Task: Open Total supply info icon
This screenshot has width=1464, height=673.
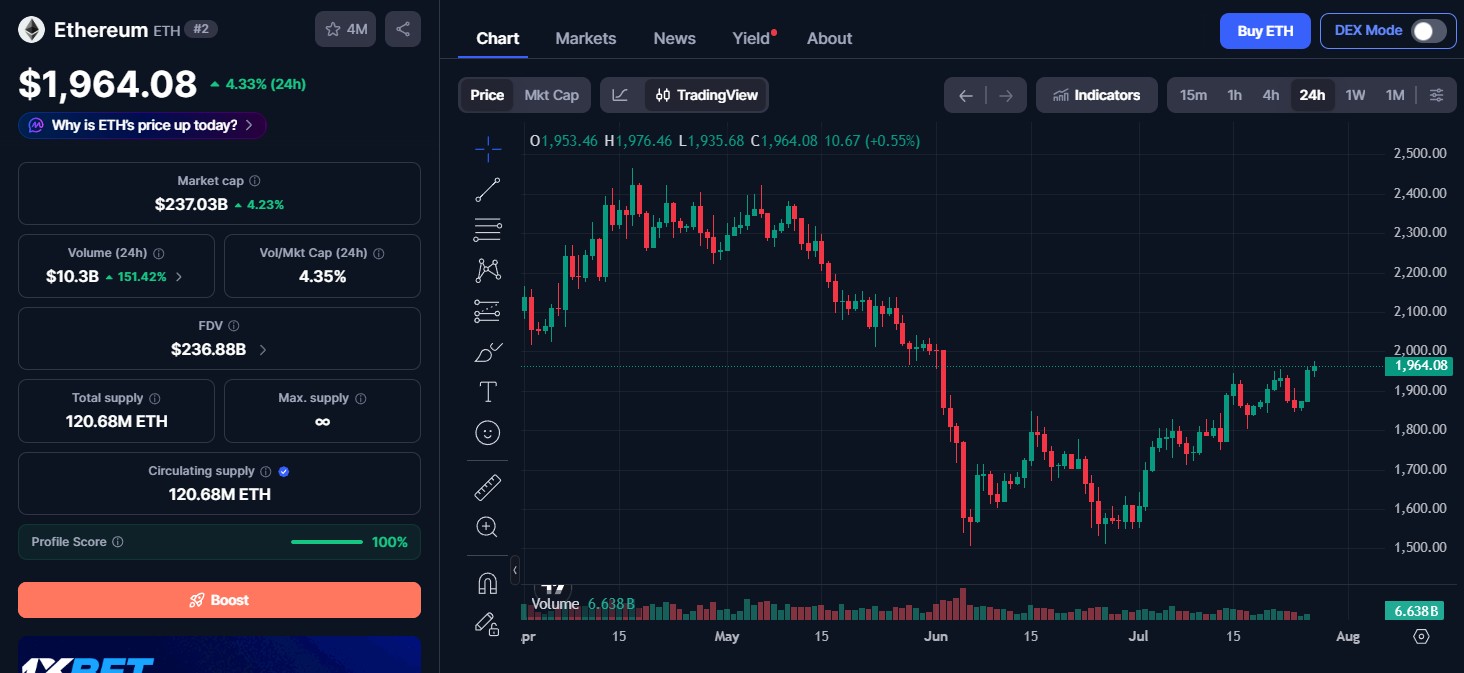Action: (155, 398)
